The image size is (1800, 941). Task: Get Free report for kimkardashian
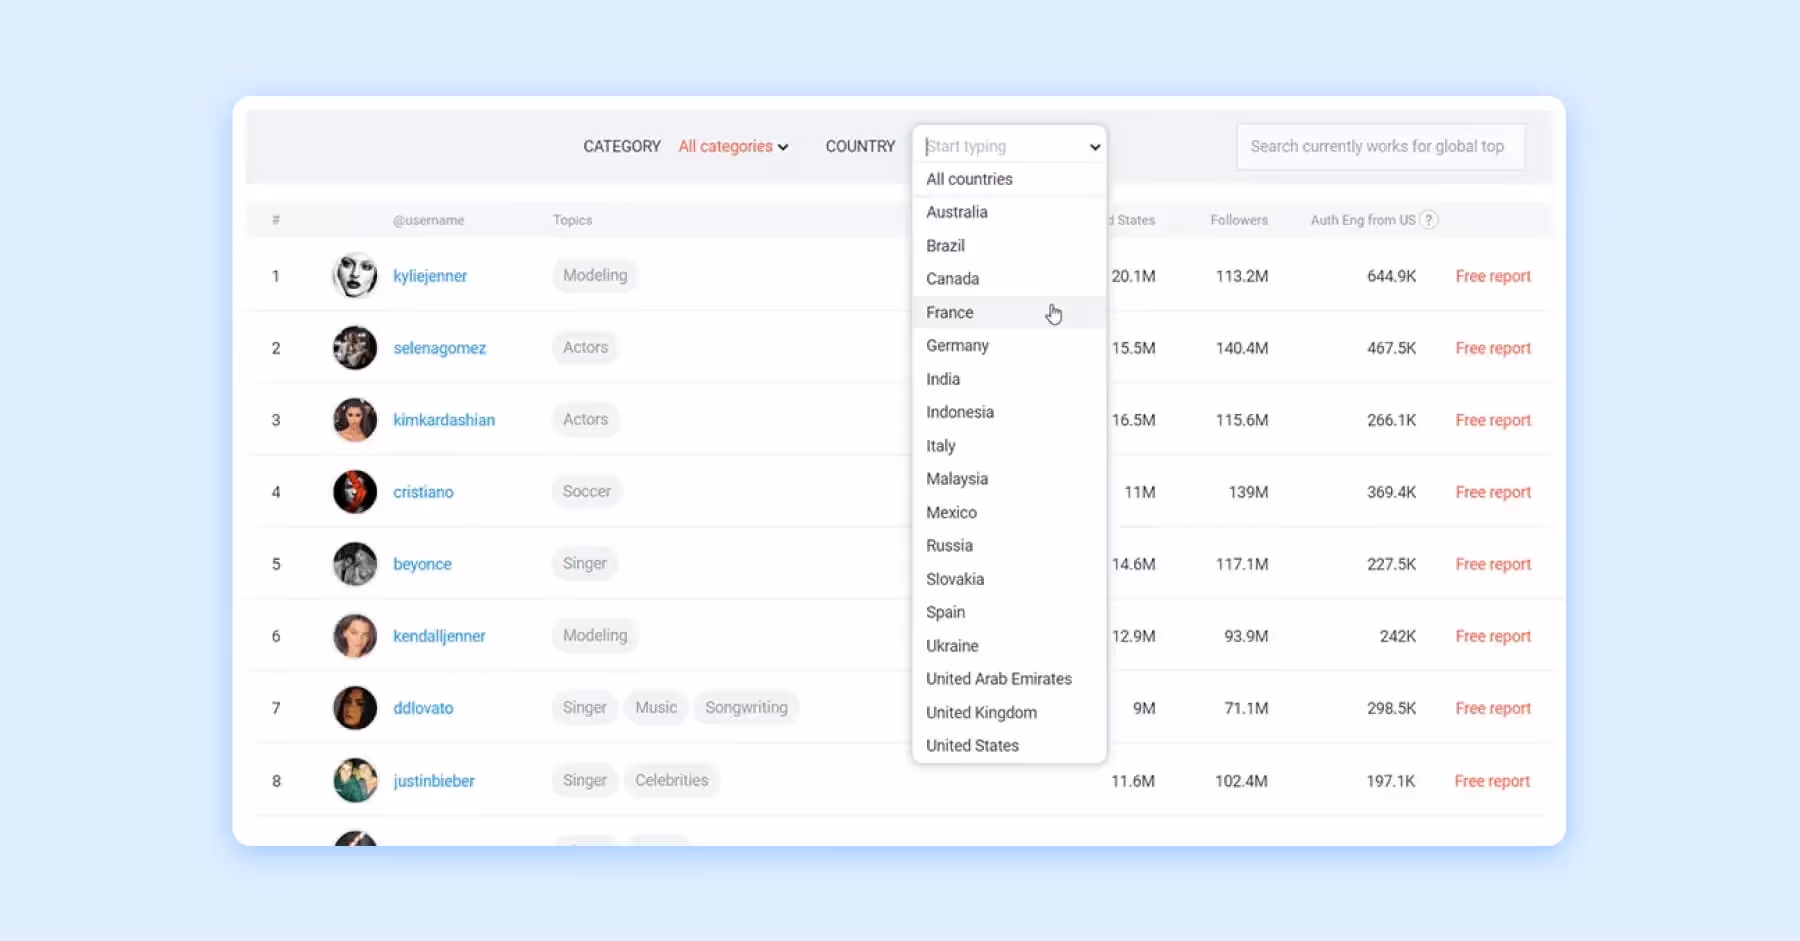1493,420
